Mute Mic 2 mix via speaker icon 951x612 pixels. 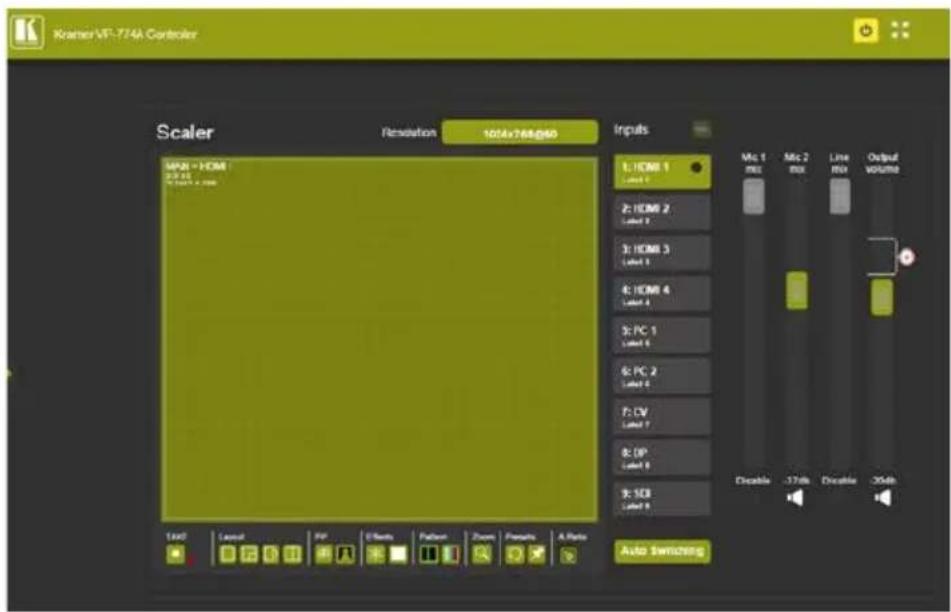(795, 498)
